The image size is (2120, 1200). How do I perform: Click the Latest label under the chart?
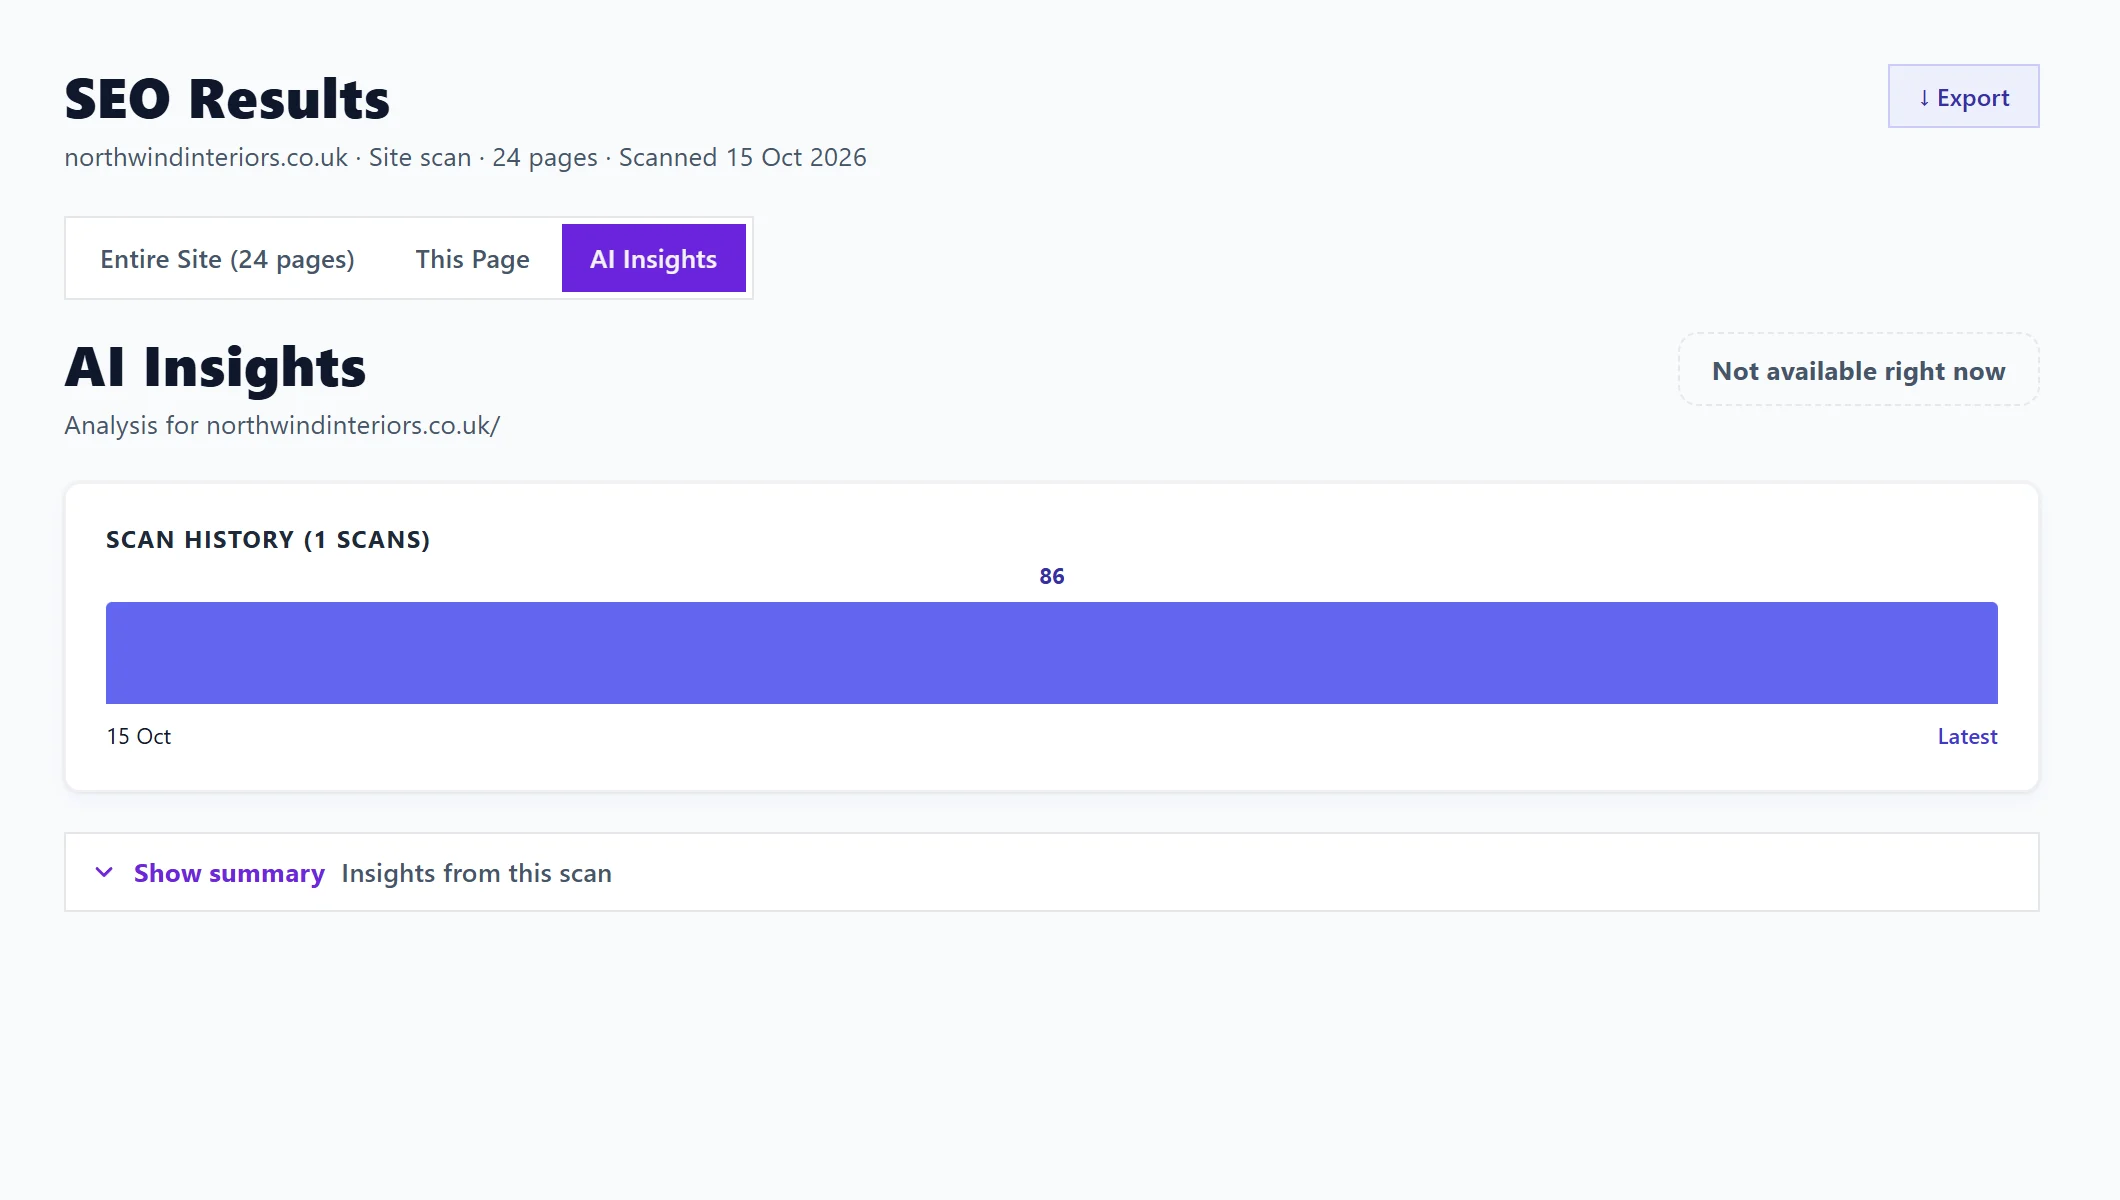point(1967,736)
